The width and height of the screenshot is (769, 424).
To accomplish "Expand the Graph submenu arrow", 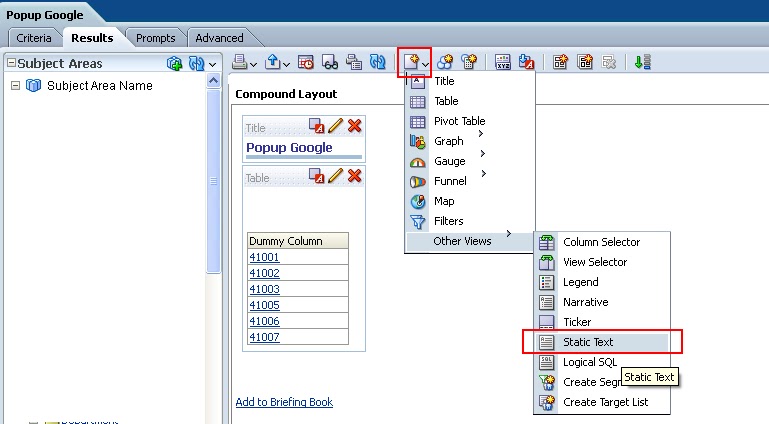I will [x=481, y=133].
